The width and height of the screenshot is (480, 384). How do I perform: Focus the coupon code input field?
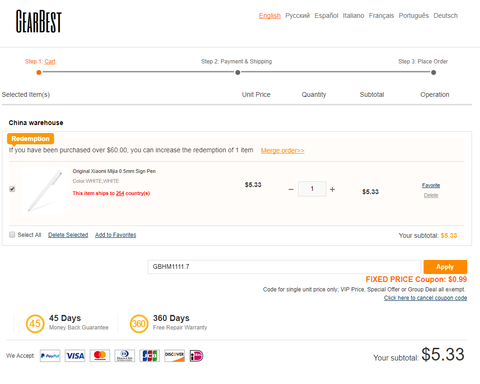pyautogui.click(x=284, y=267)
